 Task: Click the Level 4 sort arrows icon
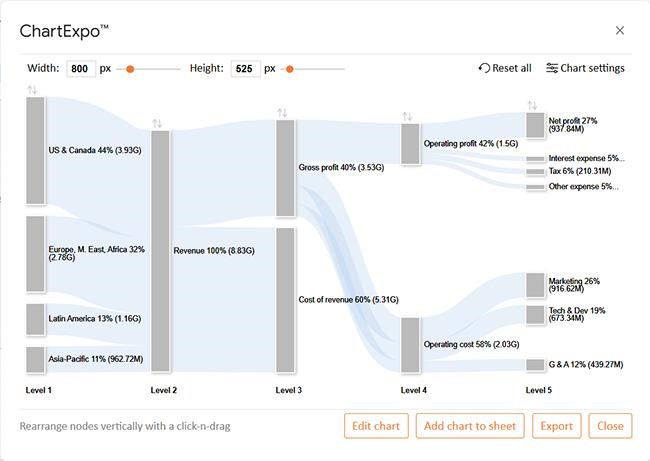pos(407,116)
